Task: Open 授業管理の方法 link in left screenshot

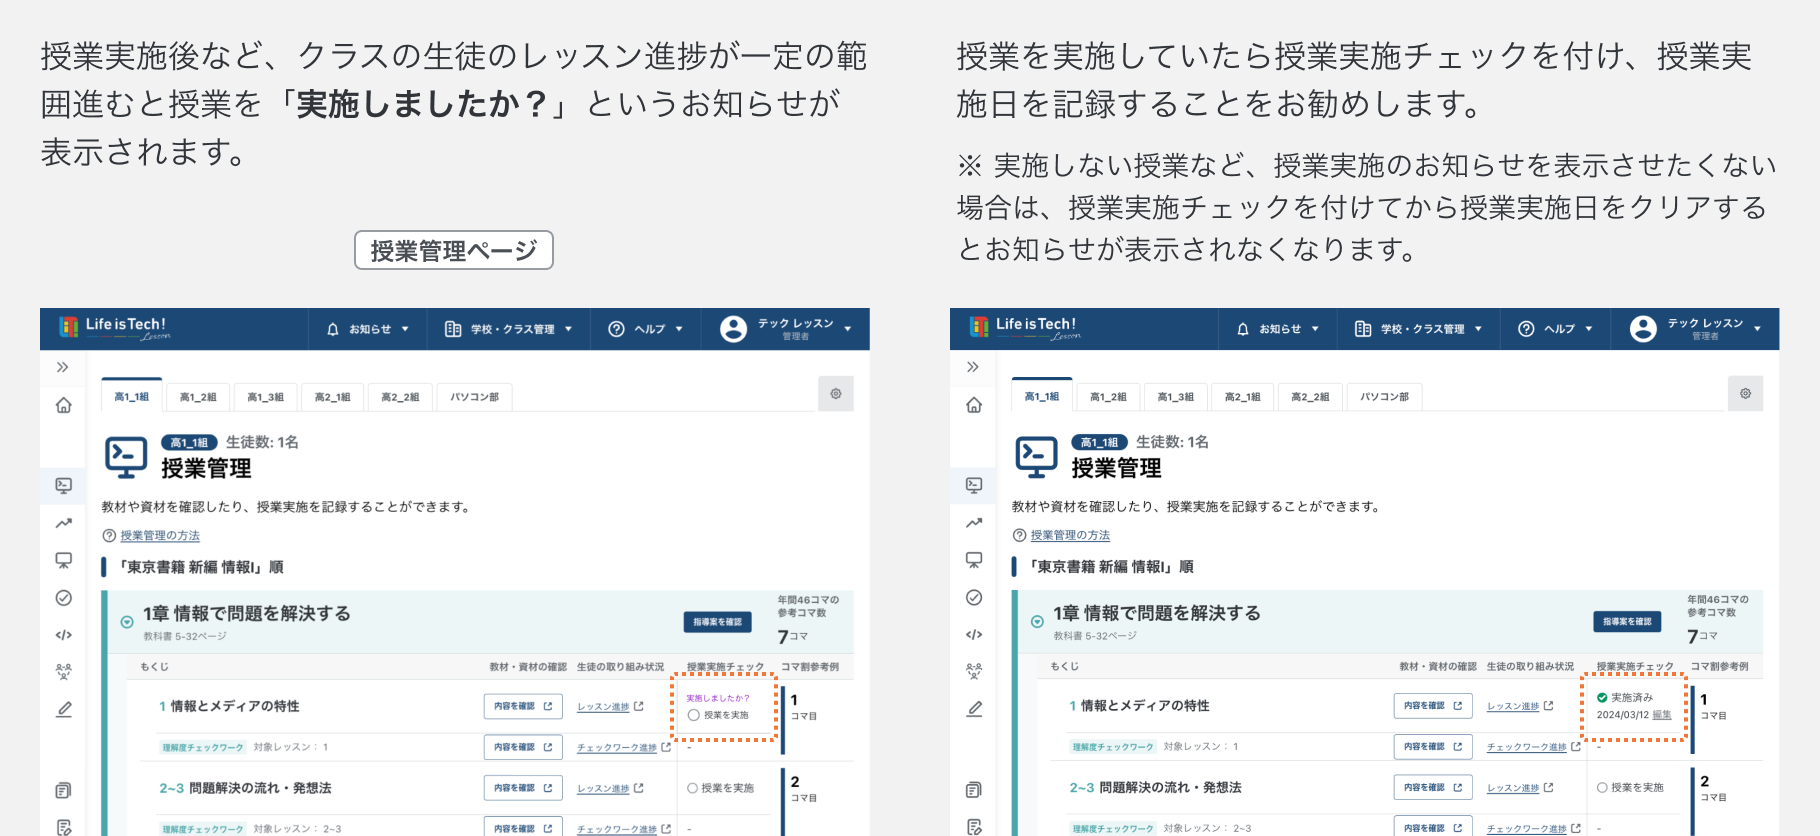Action: pyautogui.click(x=160, y=536)
